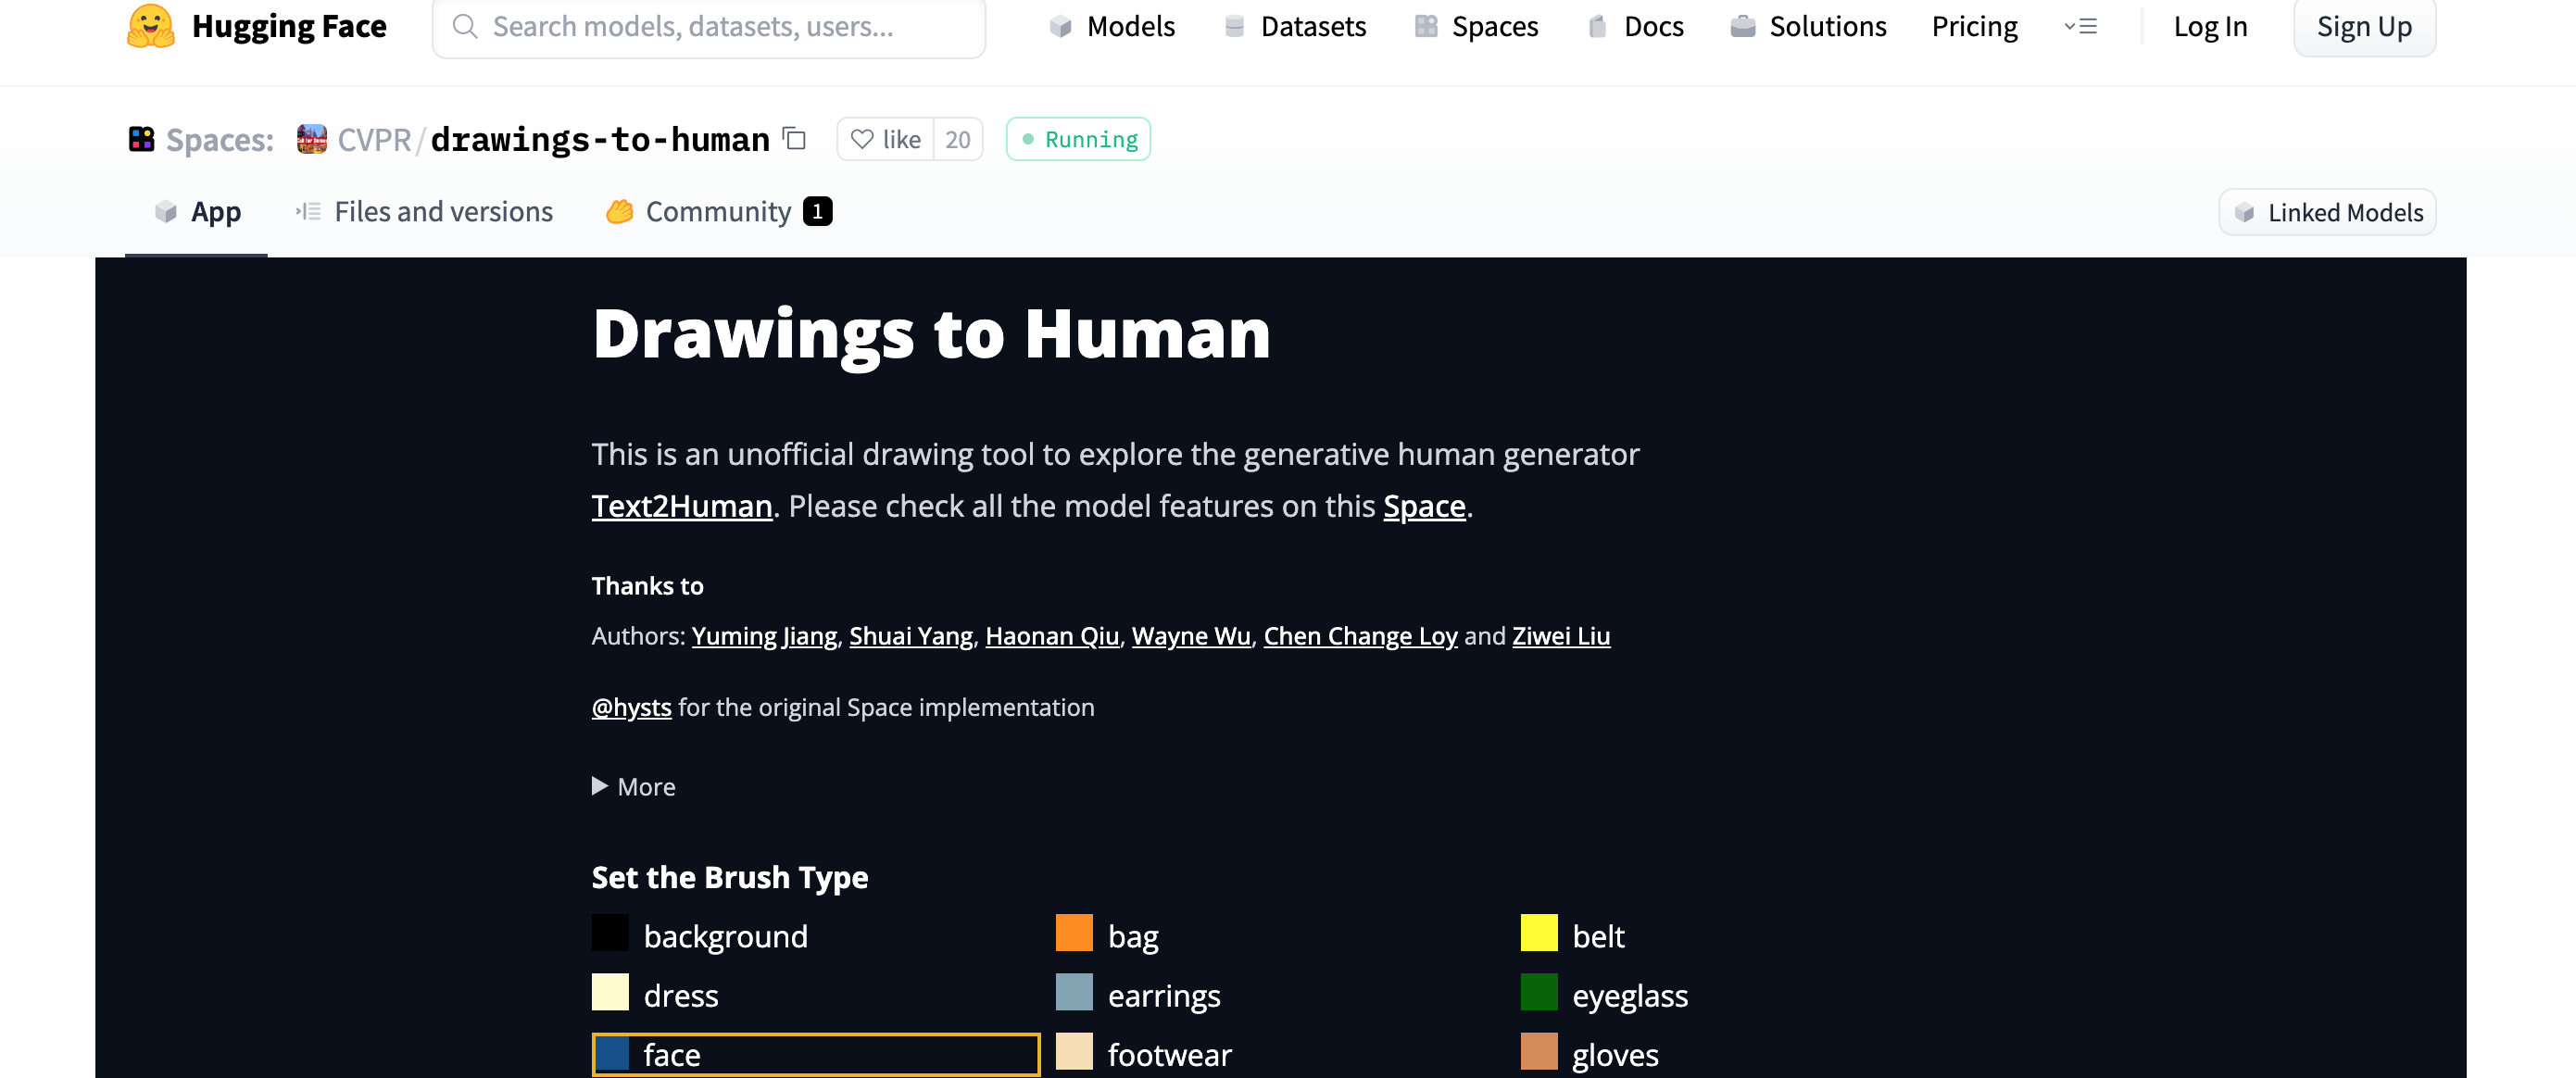This screenshot has height=1078, width=2576.
Task: Click the Solutions briefcase icon
Action: pyautogui.click(x=1743, y=27)
